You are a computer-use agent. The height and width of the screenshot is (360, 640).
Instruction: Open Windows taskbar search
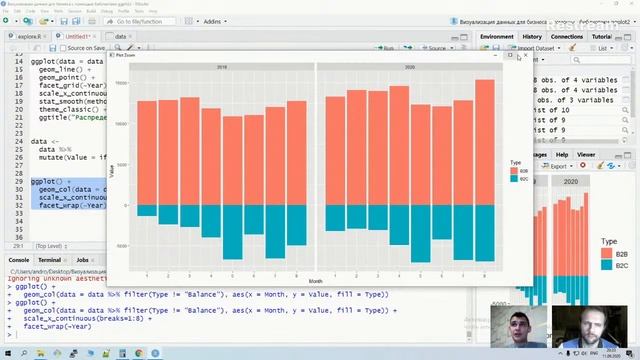(24, 353)
